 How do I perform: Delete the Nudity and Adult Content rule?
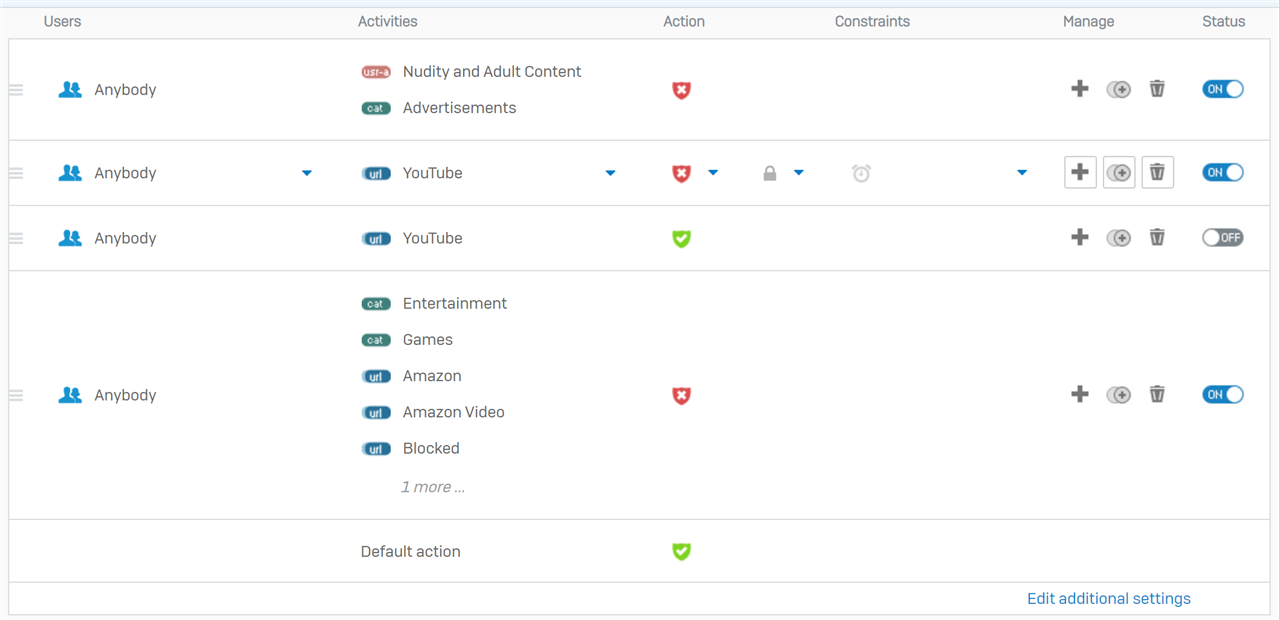click(x=1157, y=89)
